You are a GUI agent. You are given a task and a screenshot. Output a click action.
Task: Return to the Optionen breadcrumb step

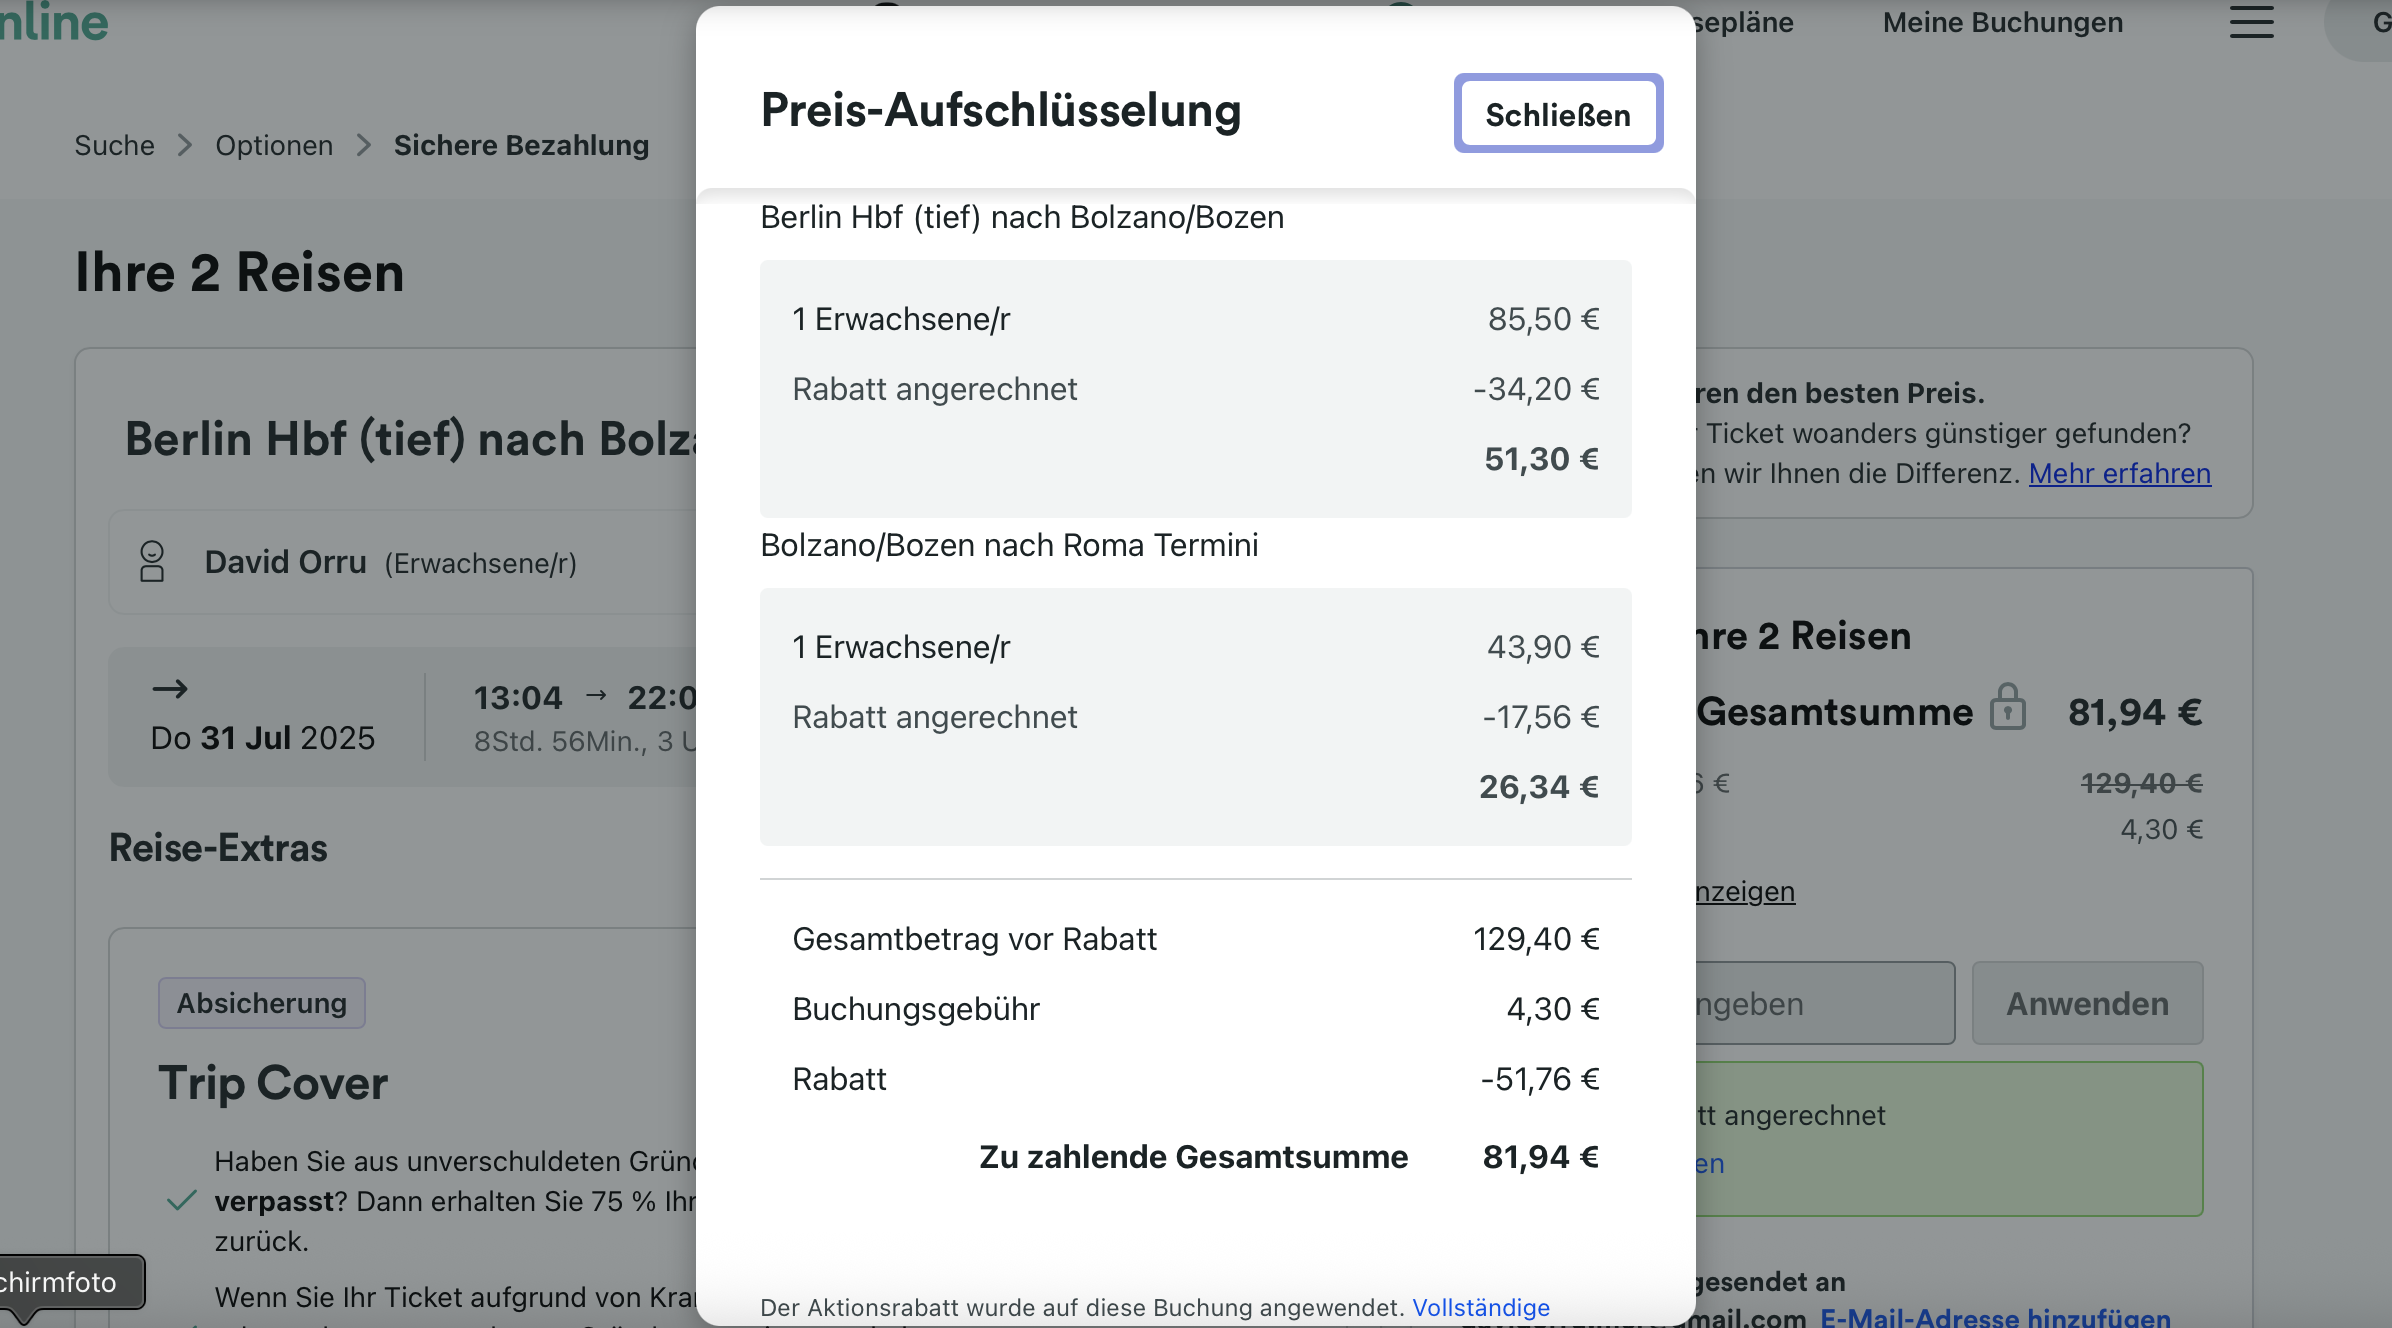pos(274,146)
